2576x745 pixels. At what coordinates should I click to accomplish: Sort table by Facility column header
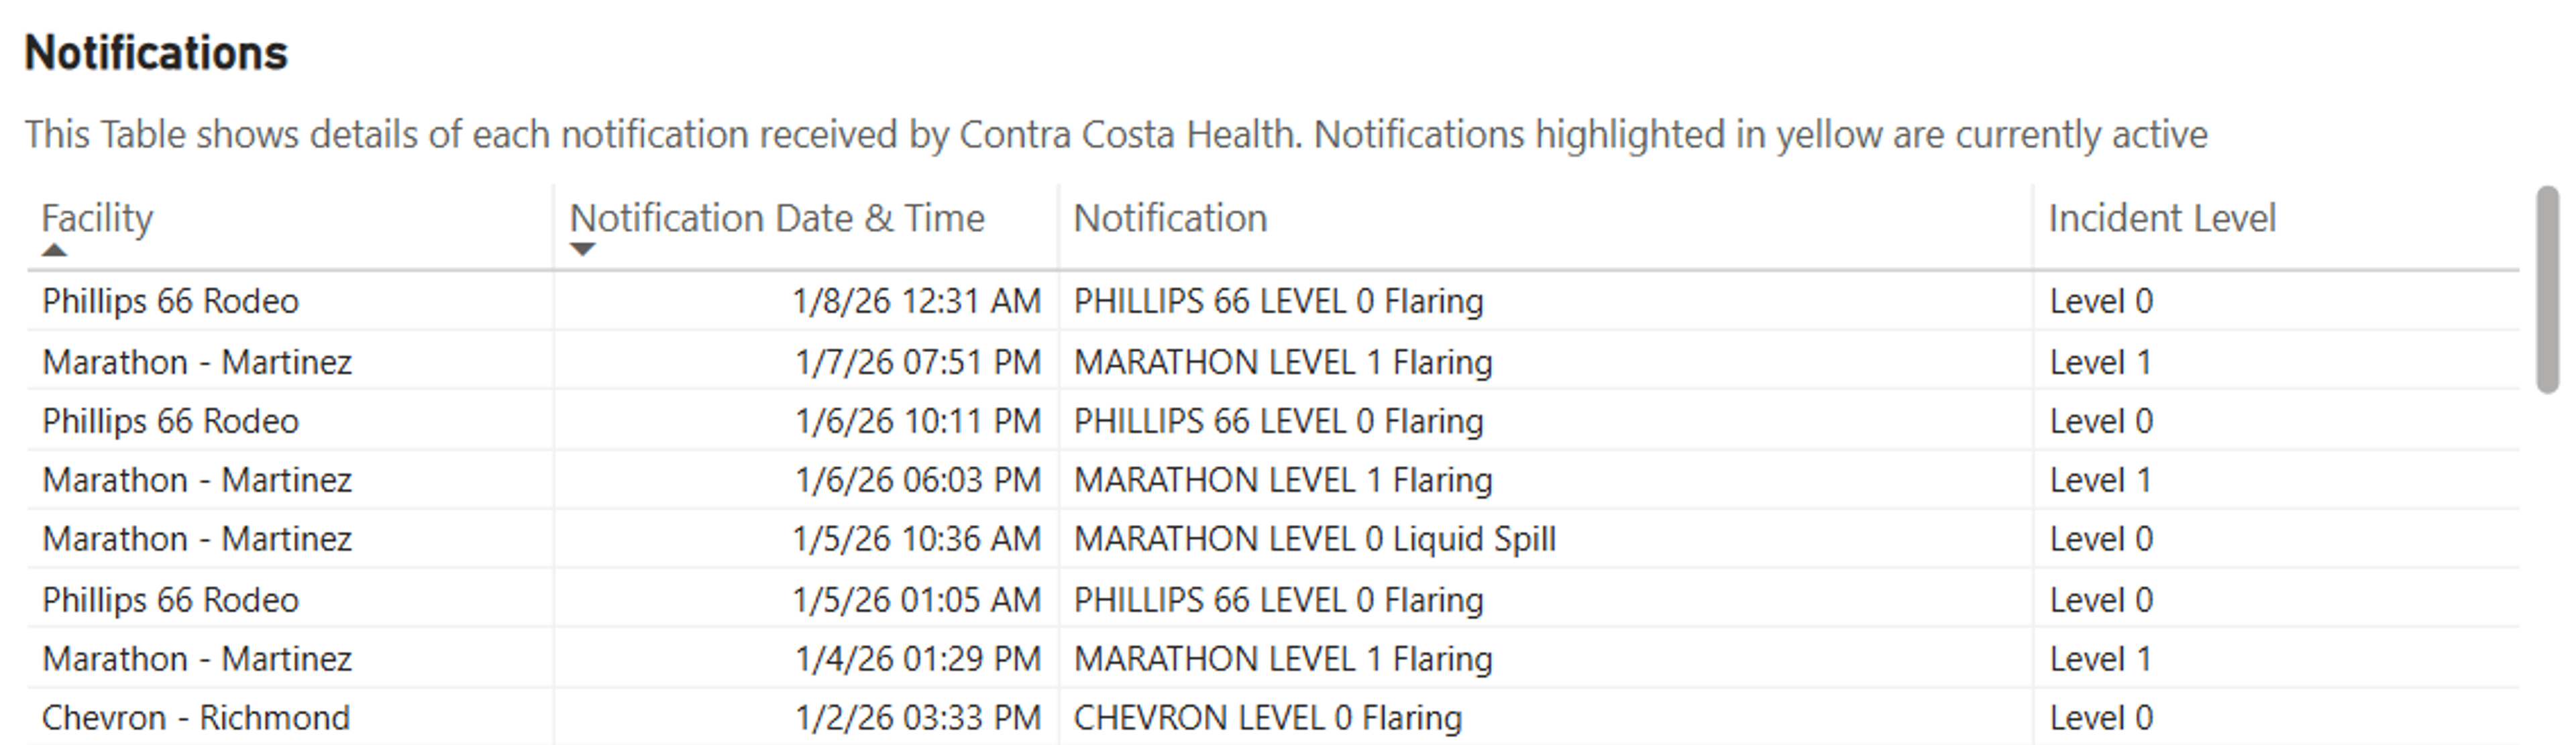97,218
